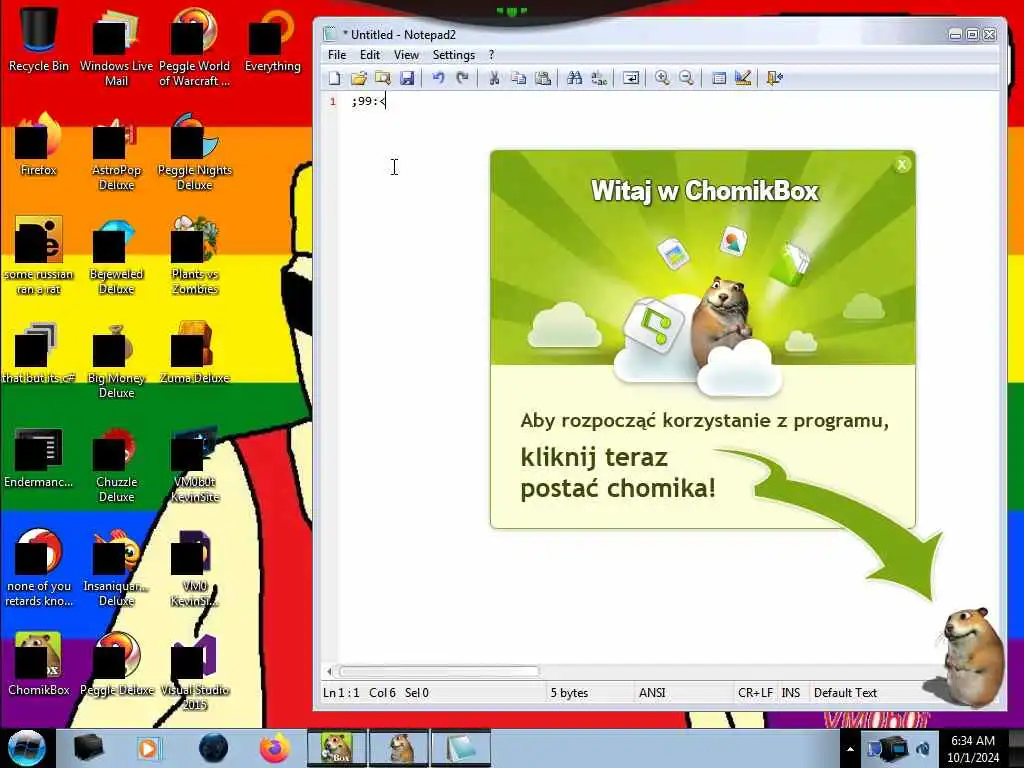
Task: Open the View menu
Action: (x=406, y=55)
